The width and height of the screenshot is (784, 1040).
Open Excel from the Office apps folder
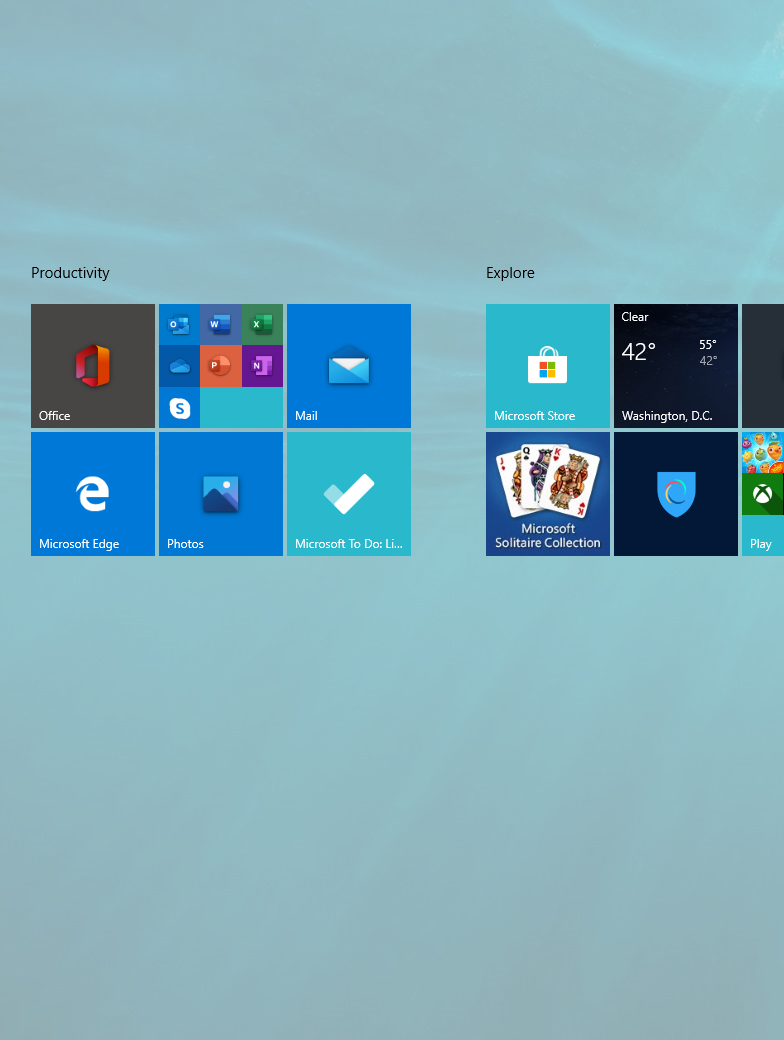263,324
